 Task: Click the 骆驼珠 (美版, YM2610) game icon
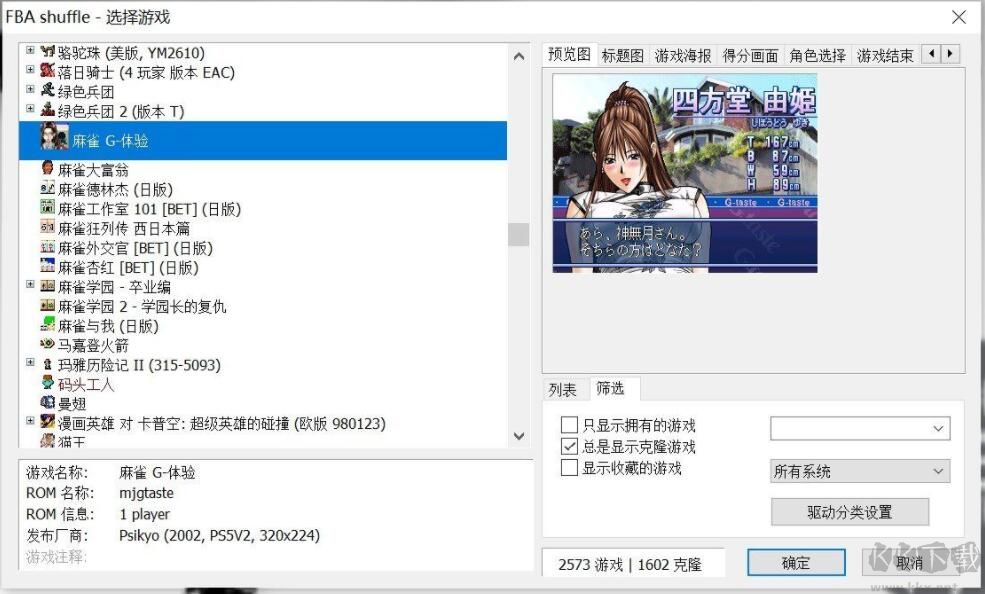(48, 51)
